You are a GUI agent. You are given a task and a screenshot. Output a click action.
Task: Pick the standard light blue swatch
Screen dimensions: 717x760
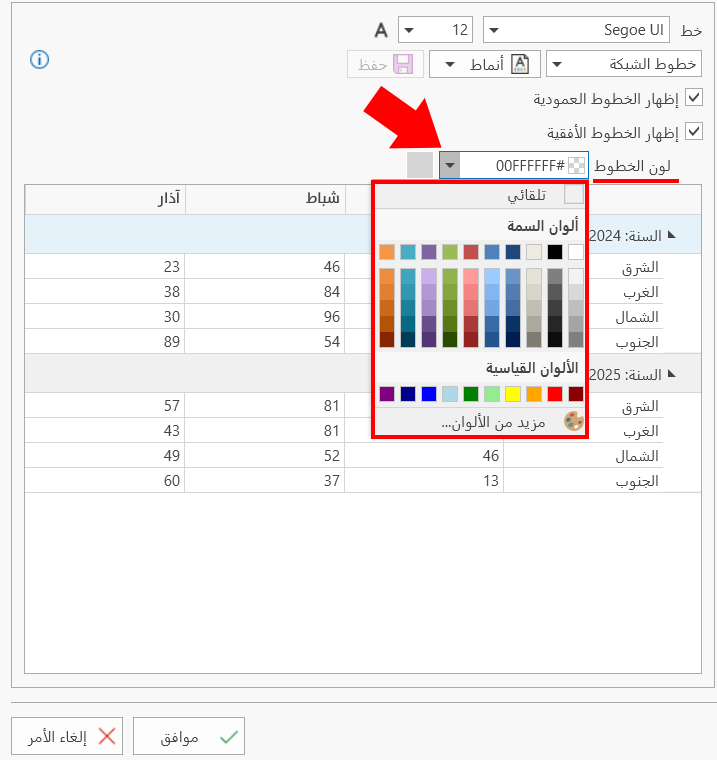pyautogui.click(x=450, y=394)
